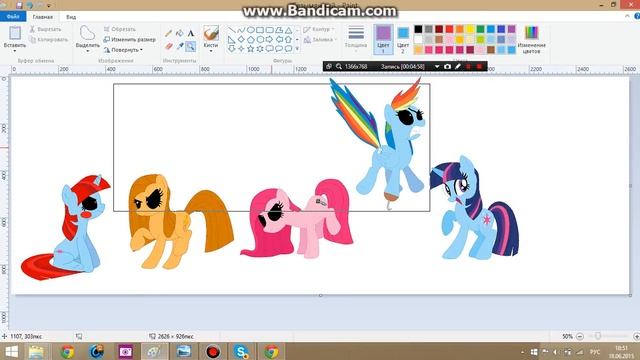Screen dimensions: 640x360
Task: Open Изменение цветов edit colors
Action: pos(531,40)
